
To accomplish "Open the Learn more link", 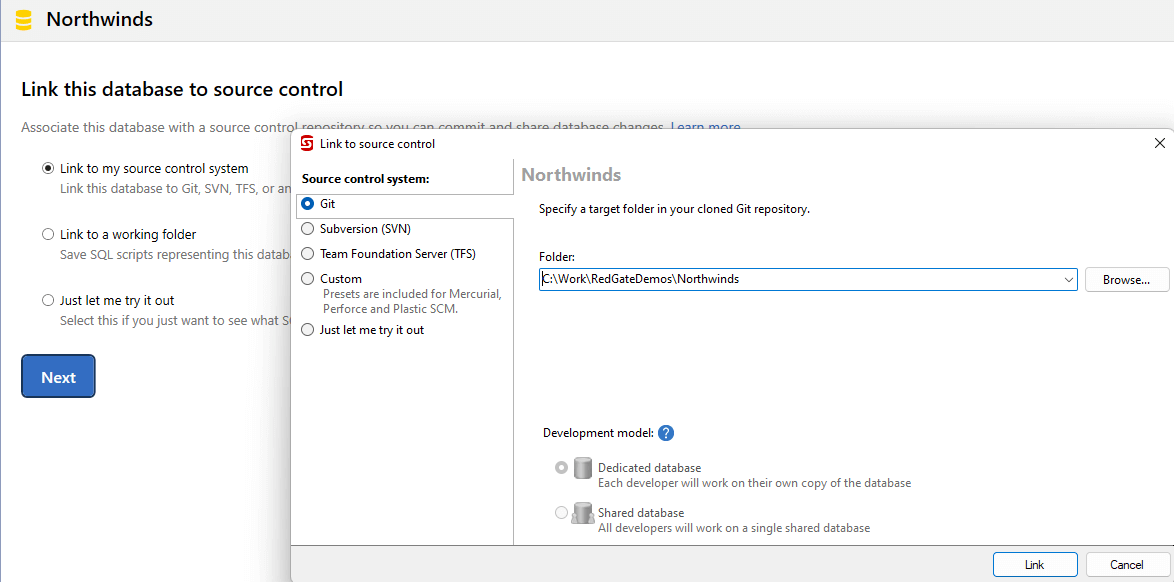I will pyautogui.click(x=706, y=127).
